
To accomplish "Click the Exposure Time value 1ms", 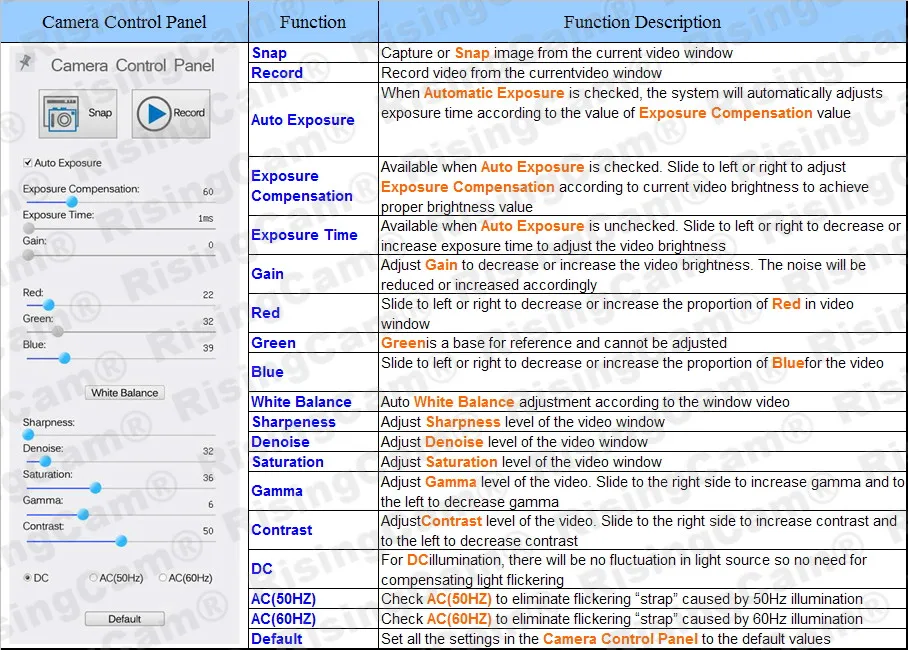I will [x=206, y=218].
